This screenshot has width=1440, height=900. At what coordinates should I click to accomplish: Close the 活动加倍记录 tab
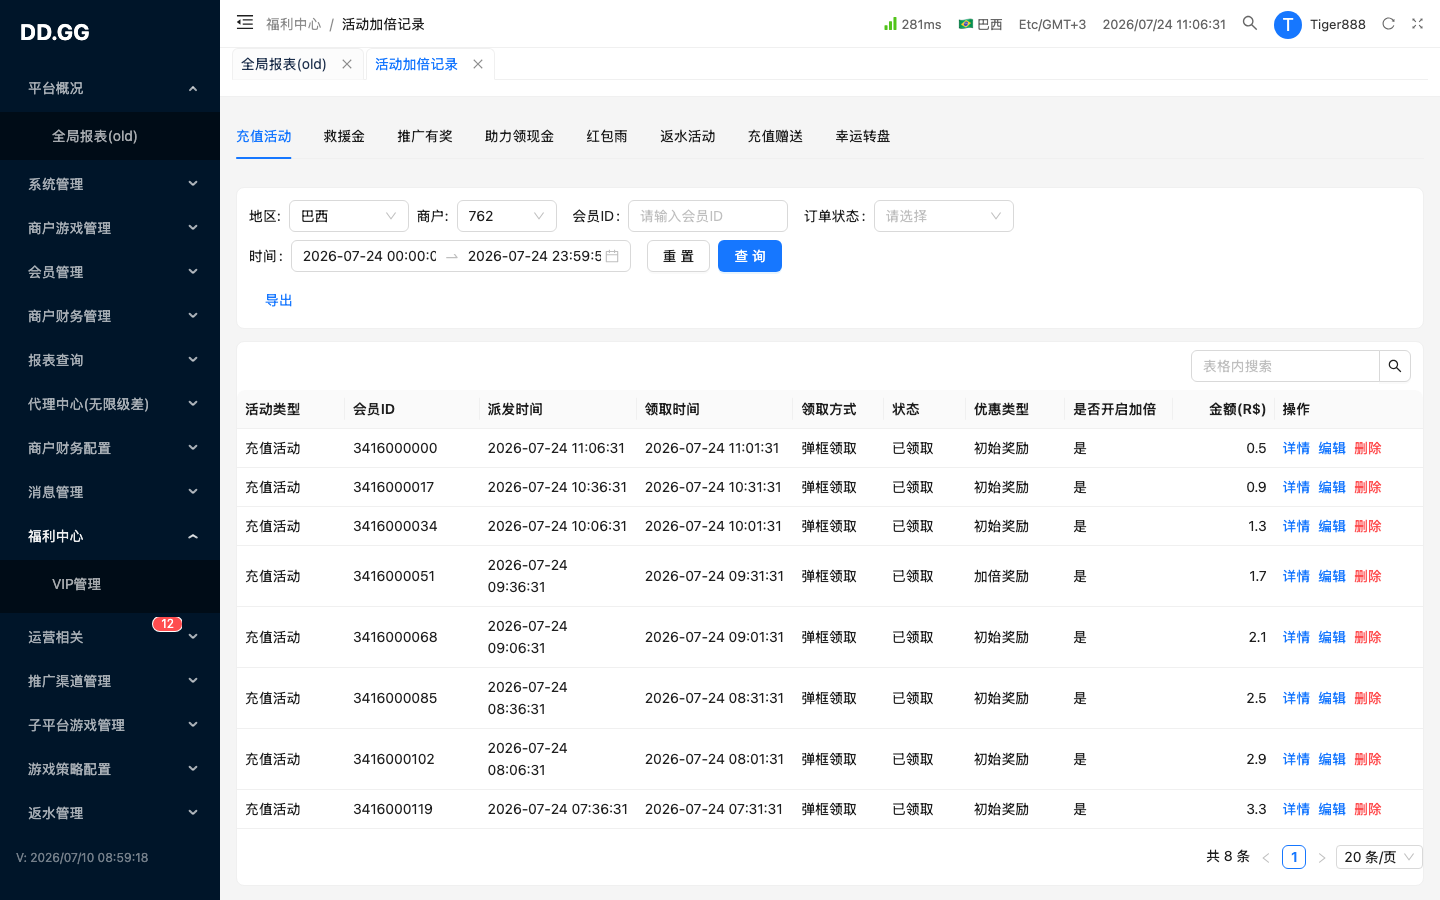point(478,64)
